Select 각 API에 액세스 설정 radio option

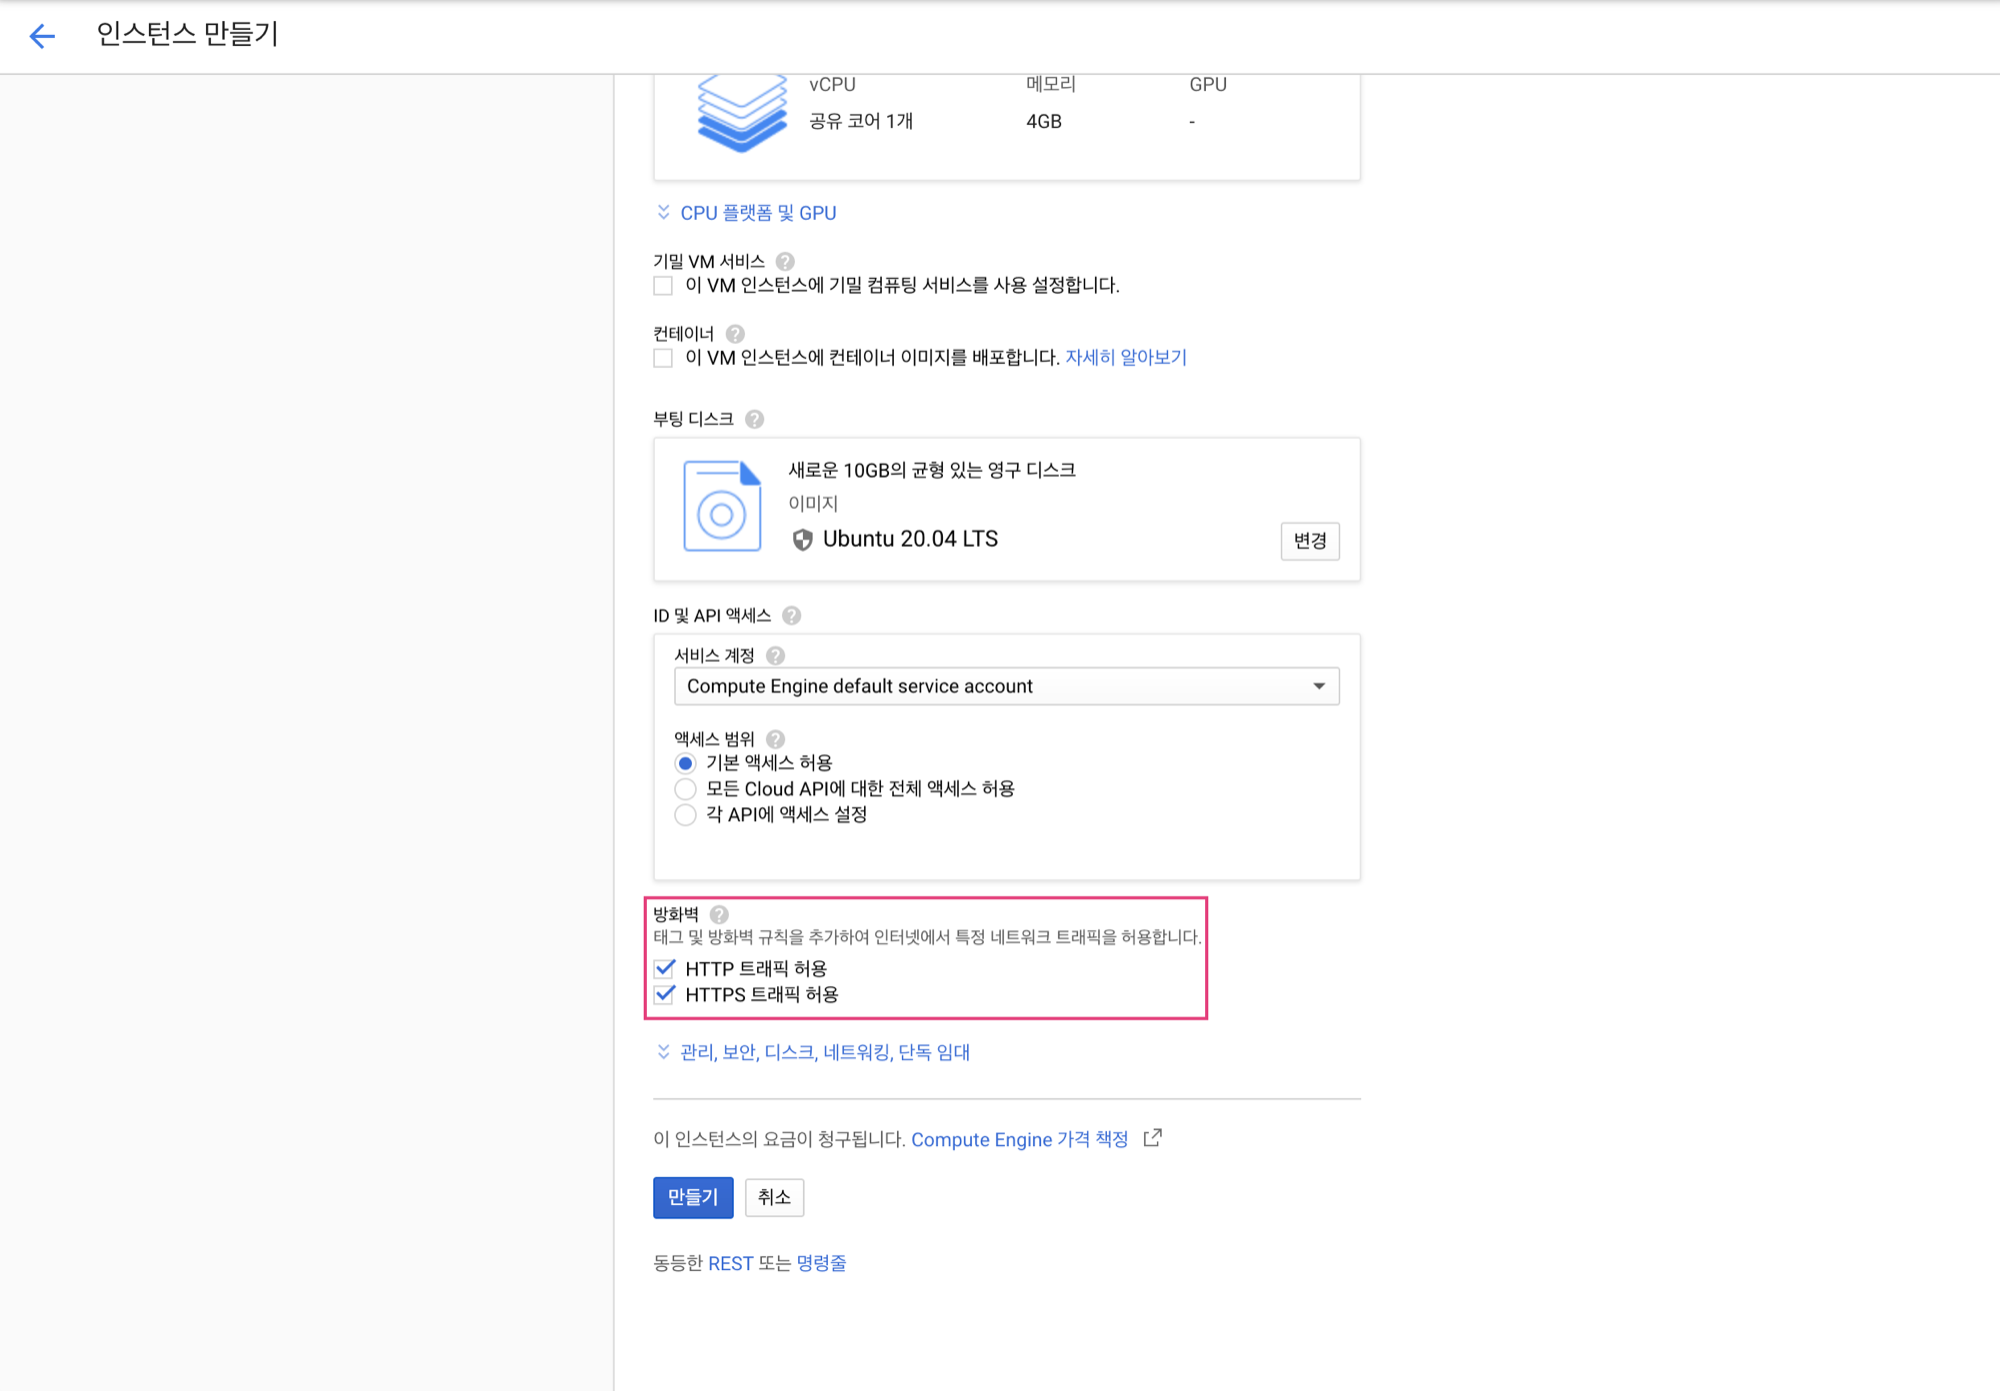(x=685, y=815)
